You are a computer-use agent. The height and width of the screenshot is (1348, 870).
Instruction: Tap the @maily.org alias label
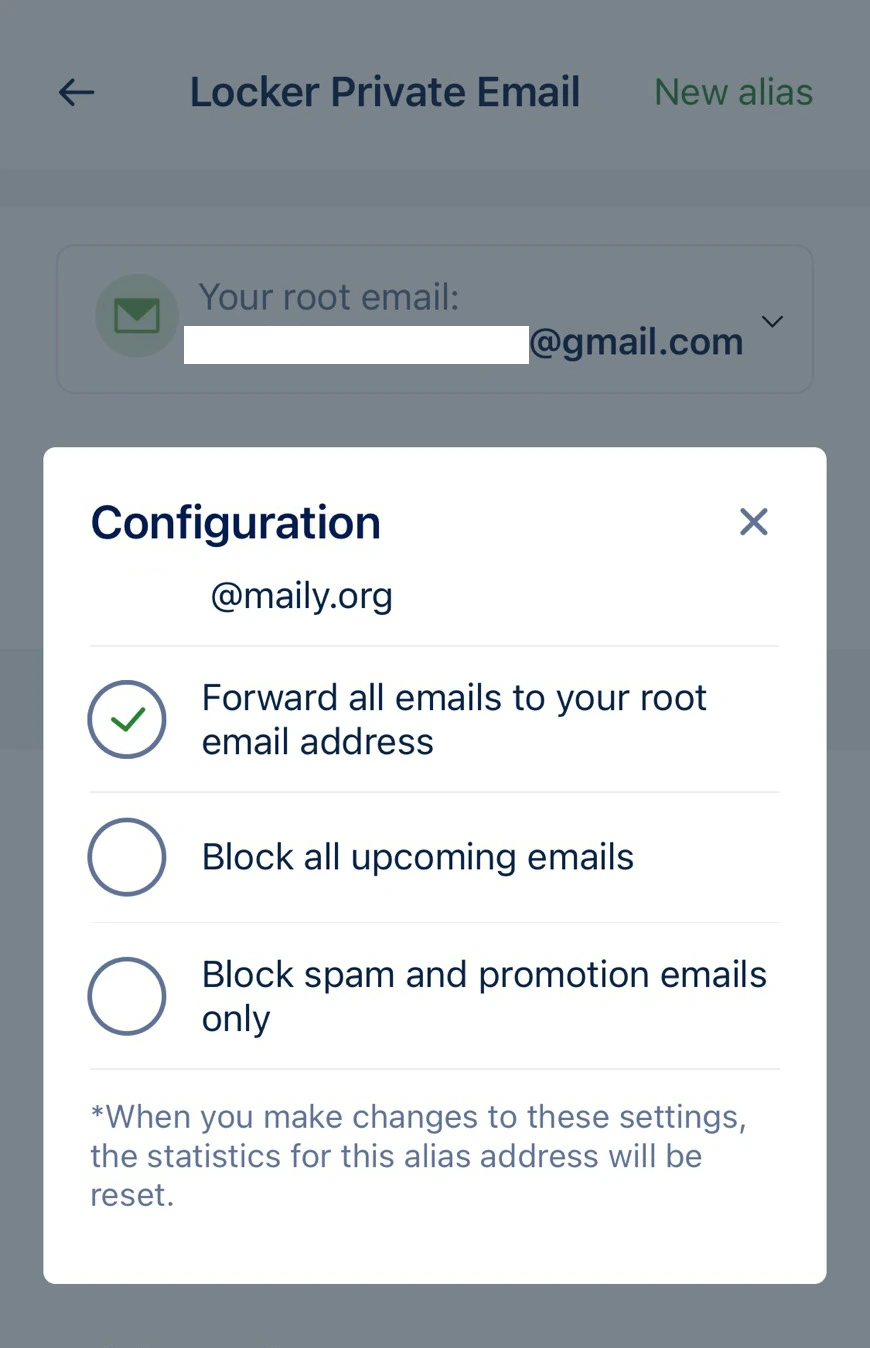pos(301,595)
